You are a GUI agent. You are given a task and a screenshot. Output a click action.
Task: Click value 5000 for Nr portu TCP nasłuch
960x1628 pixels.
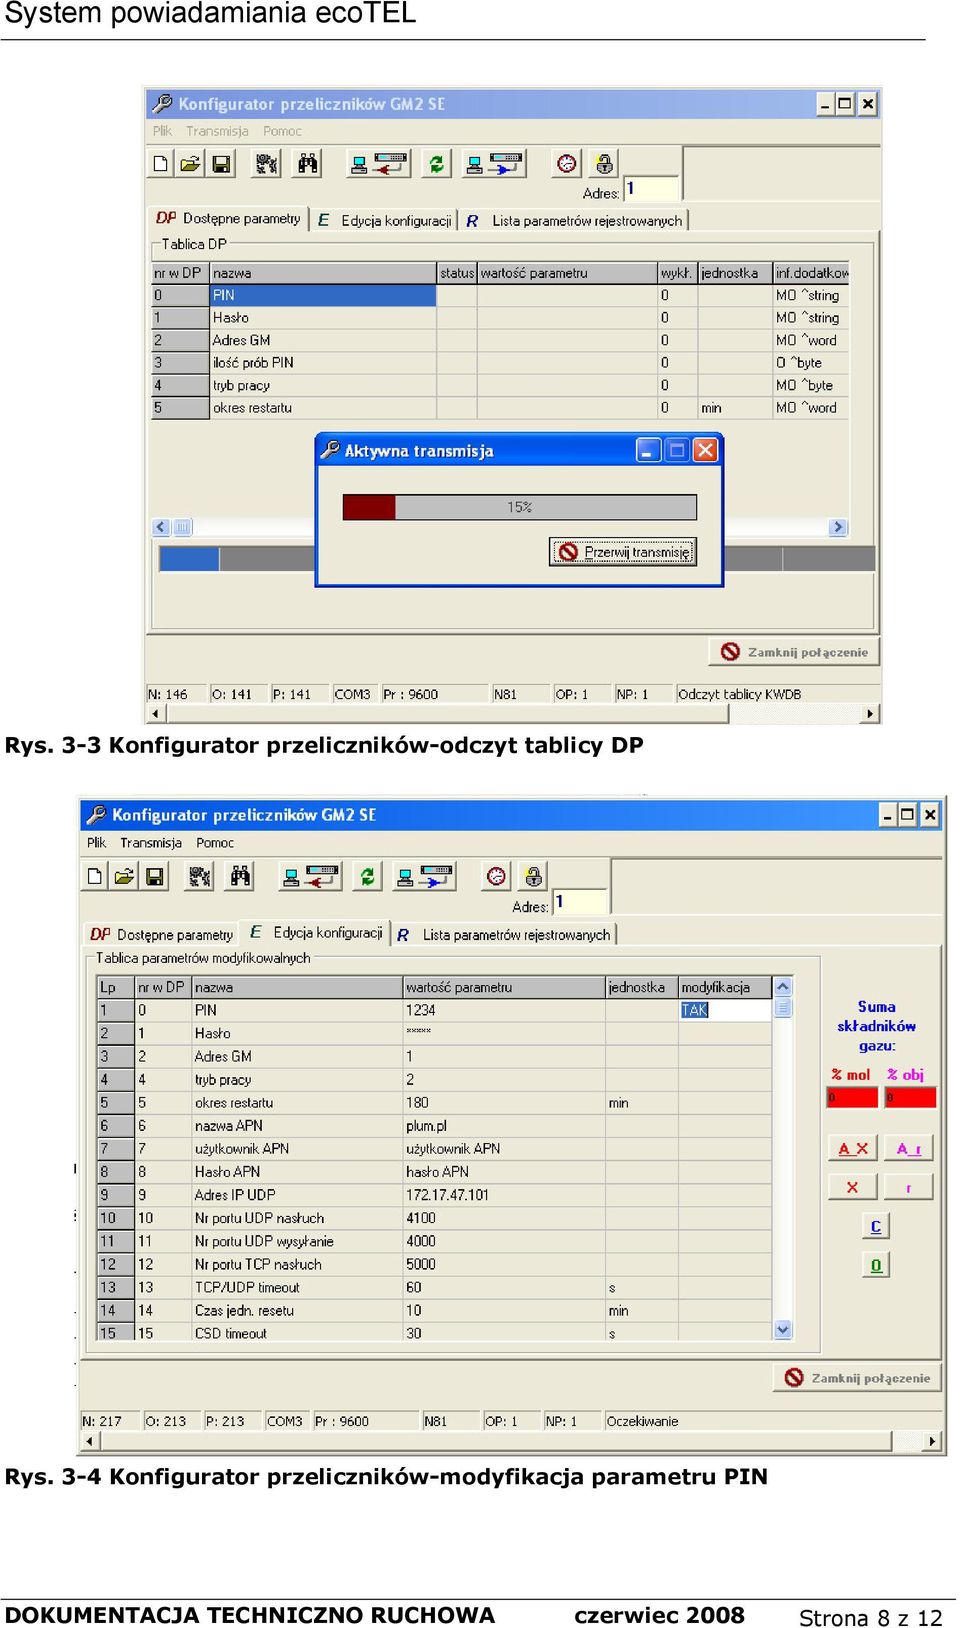[421, 1264]
